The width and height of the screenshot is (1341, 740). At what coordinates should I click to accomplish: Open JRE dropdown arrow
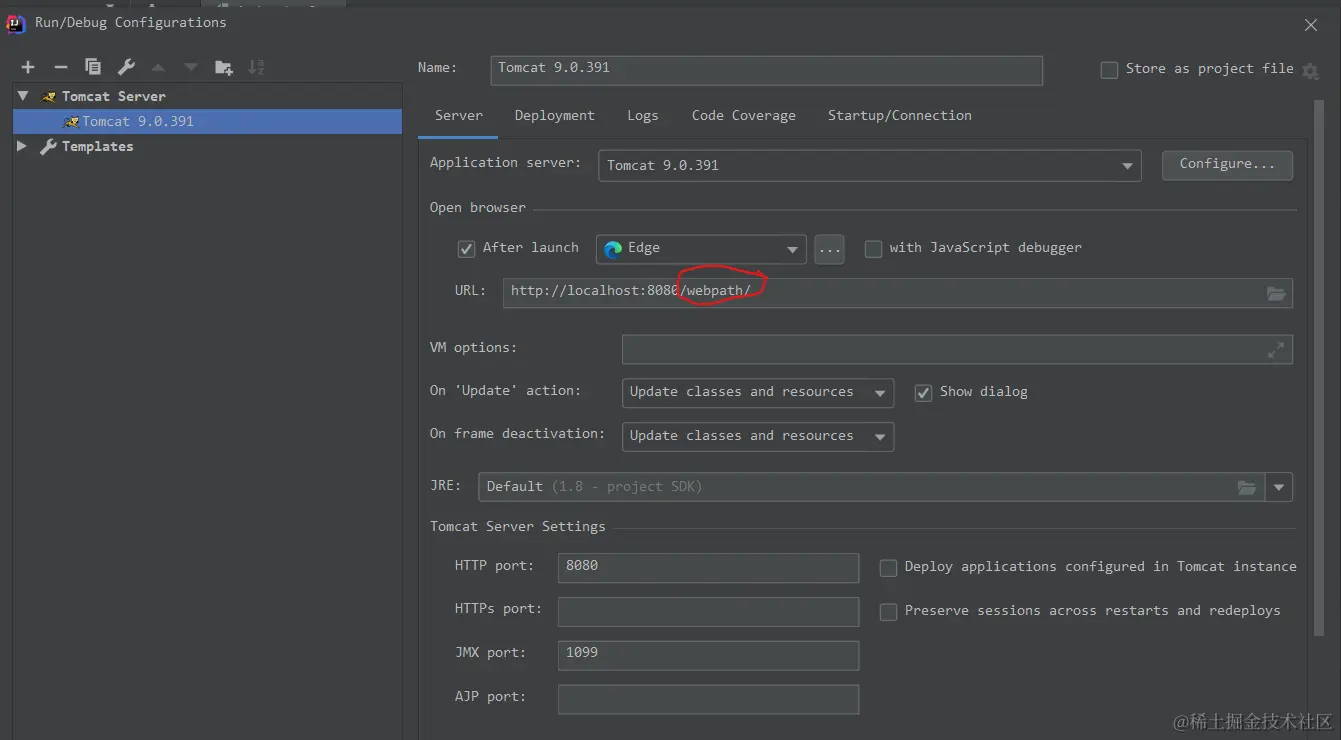pyautogui.click(x=1279, y=488)
